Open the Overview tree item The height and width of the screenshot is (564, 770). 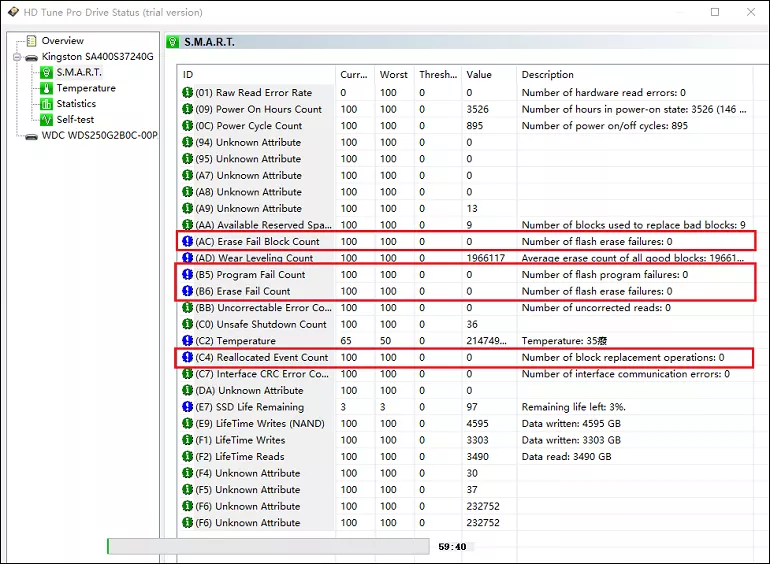tap(62, 41)
